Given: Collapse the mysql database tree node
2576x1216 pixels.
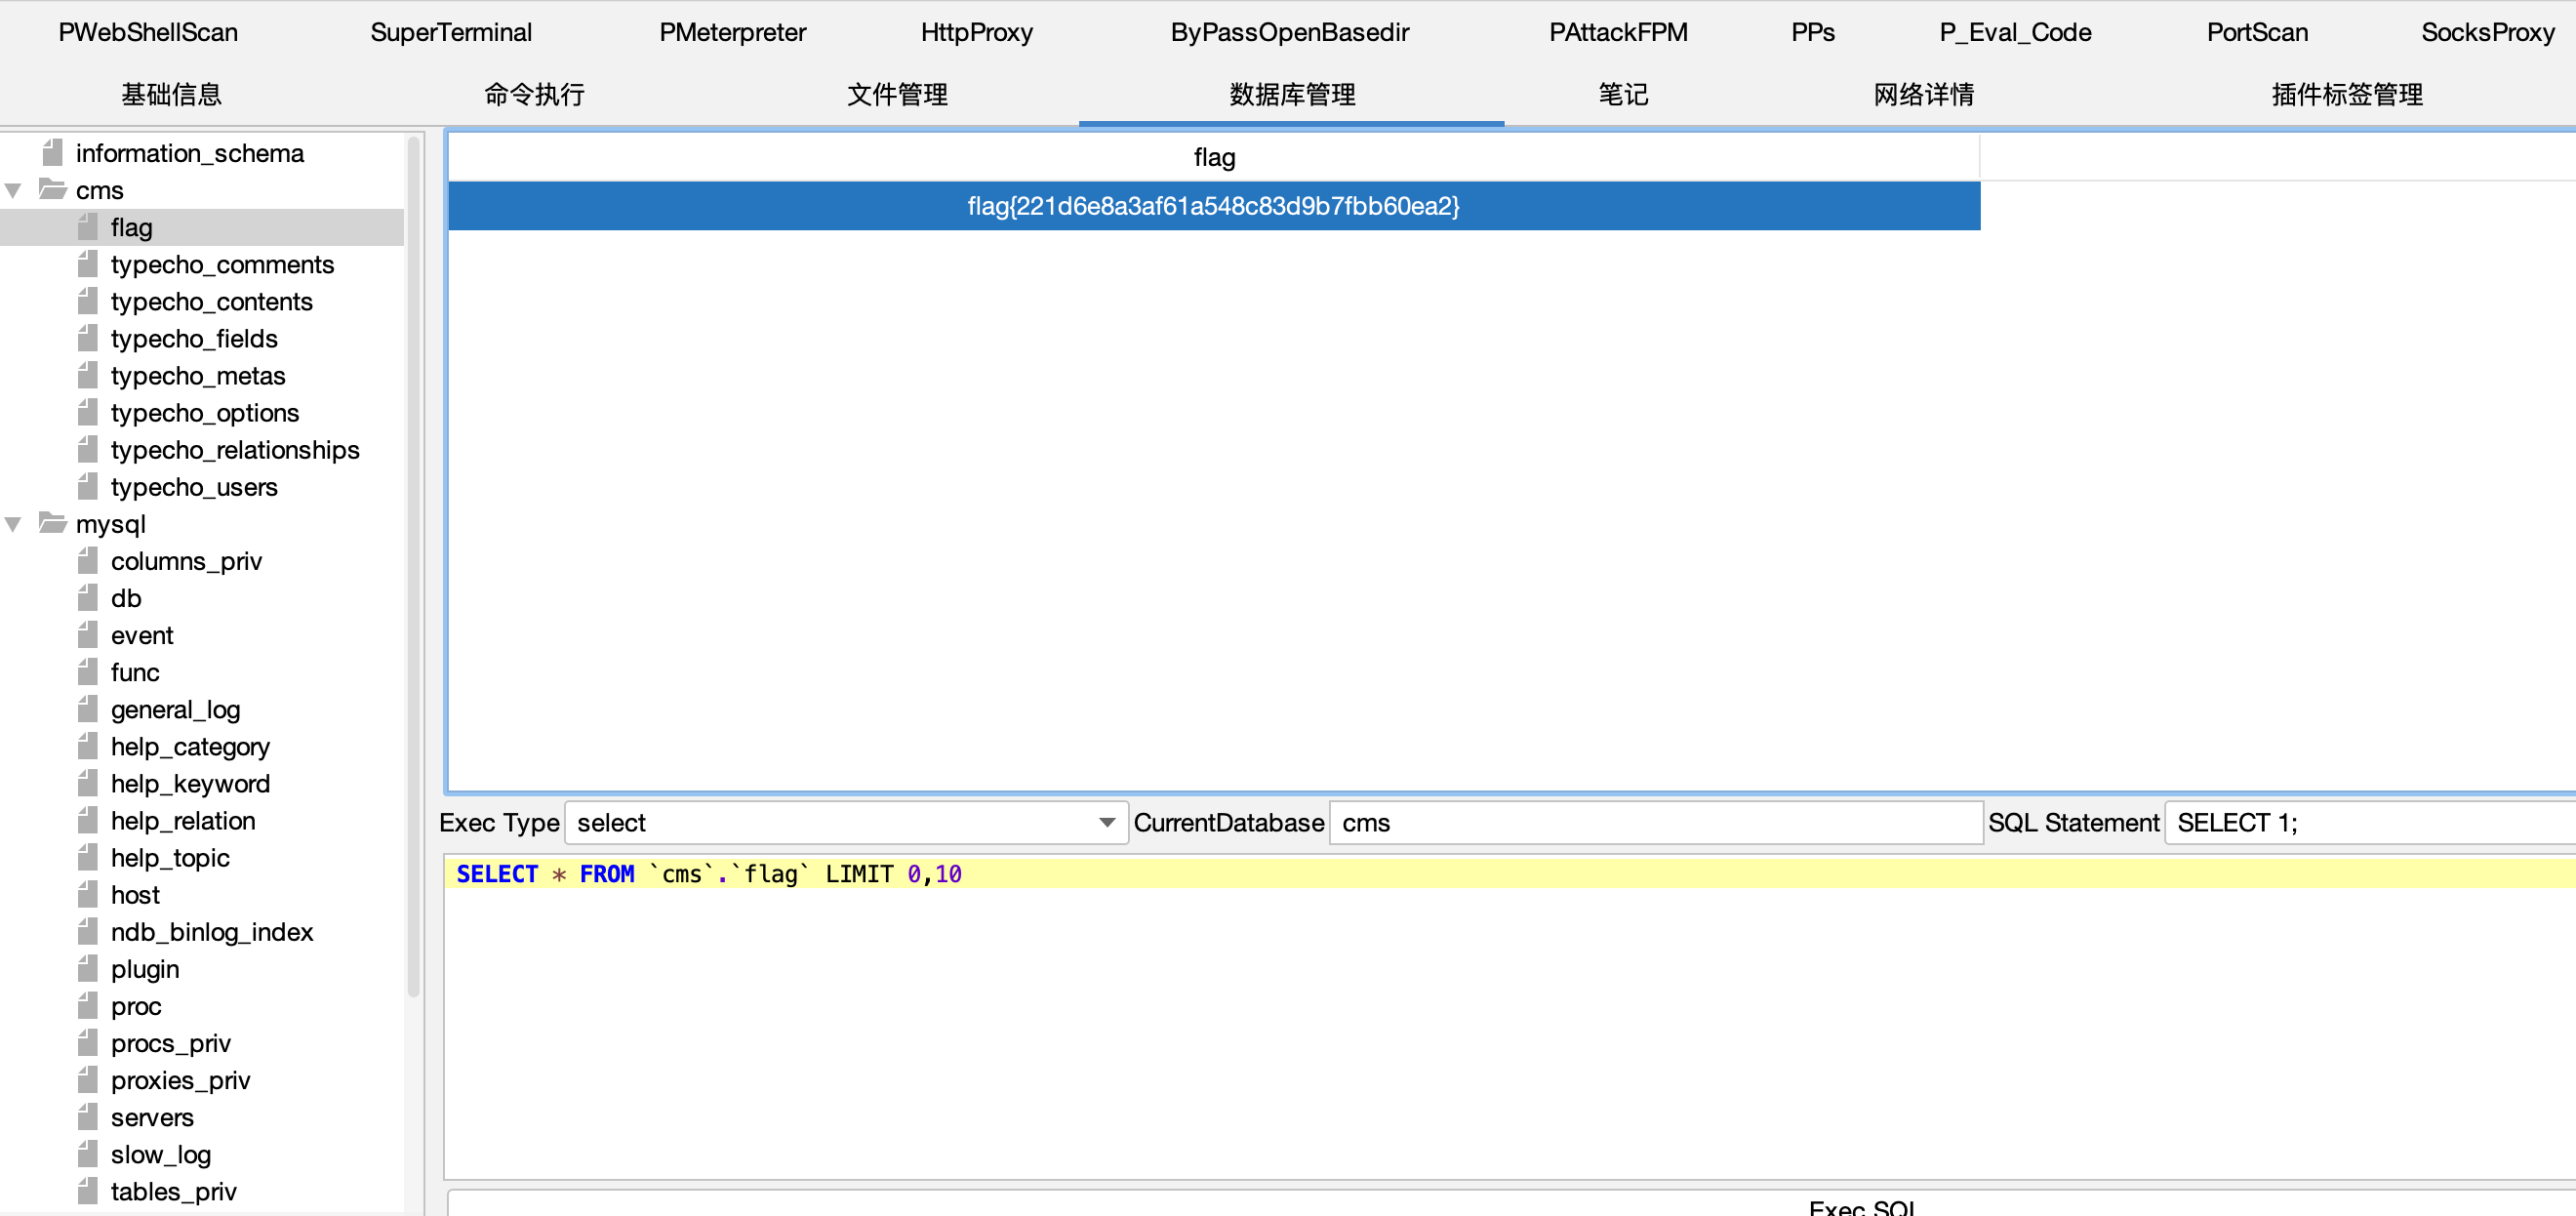Looking at the screenshot, I should point(14,524).
